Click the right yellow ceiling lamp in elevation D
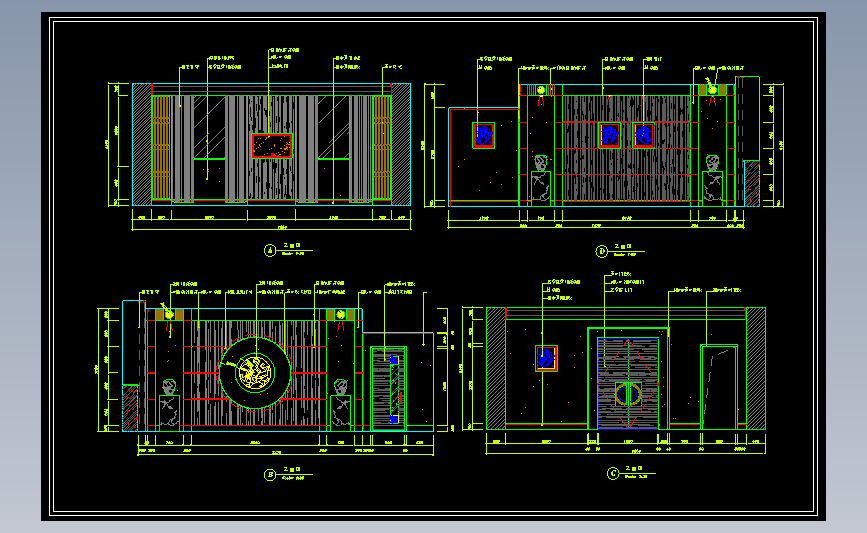Screen dimensions: 867x533 [x=712, y=90]
